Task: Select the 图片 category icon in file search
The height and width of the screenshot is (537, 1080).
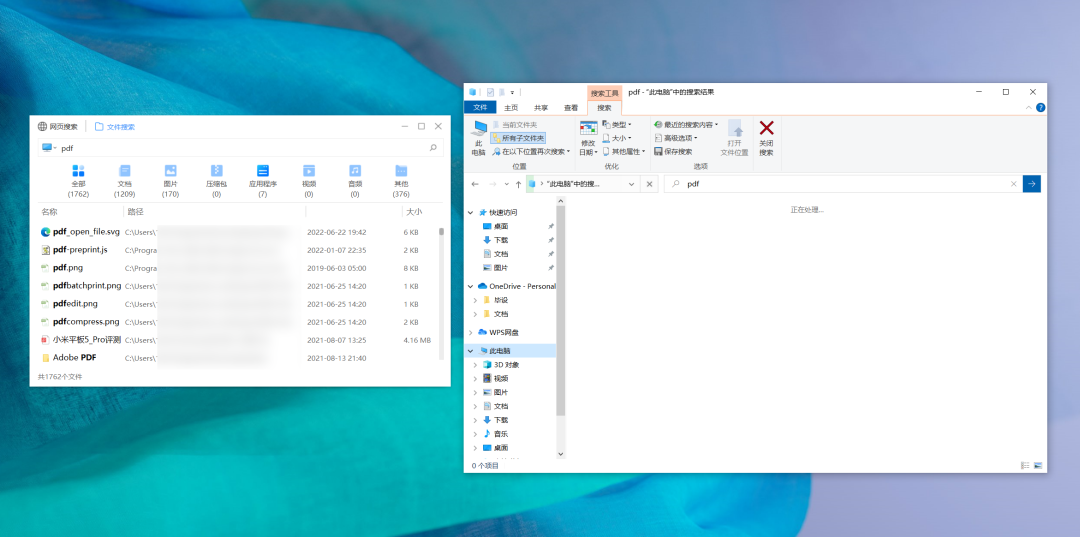Action: [170, 171]
